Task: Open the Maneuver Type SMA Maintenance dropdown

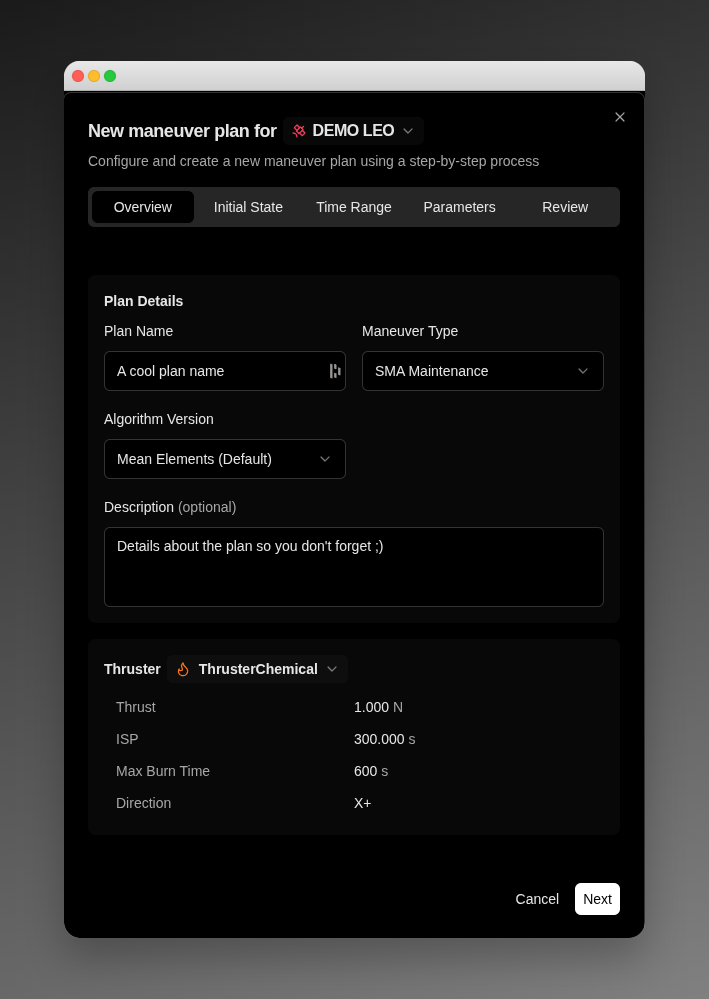Action: coord(483,371)
